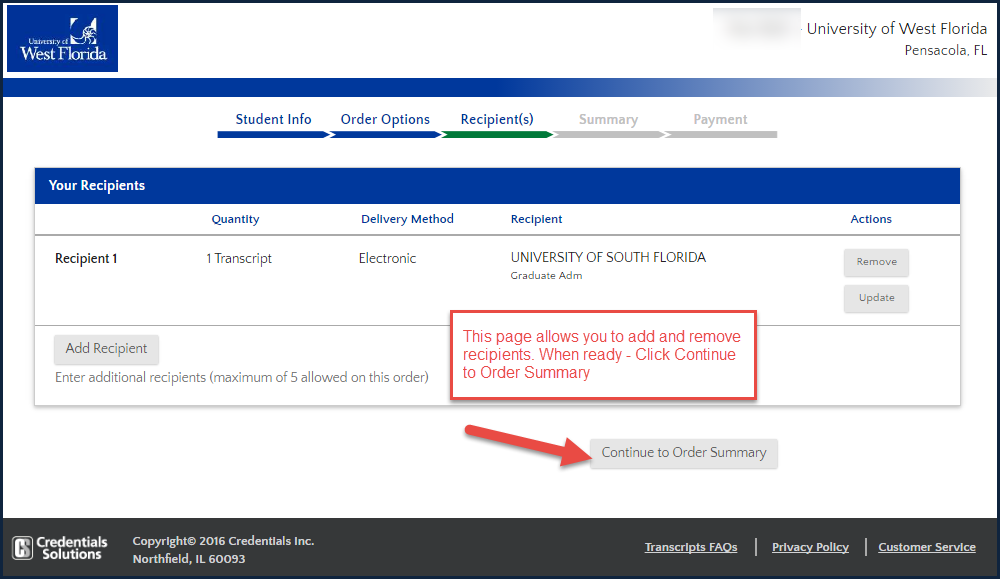Viewport: 1000px width, 579px height.
Task: Open the Customer Service link
Action: 927,547
